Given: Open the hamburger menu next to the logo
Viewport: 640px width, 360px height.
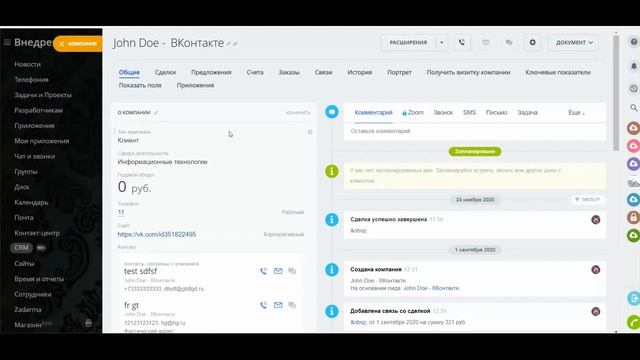Looking at the screenshot, I should (7, 42).
